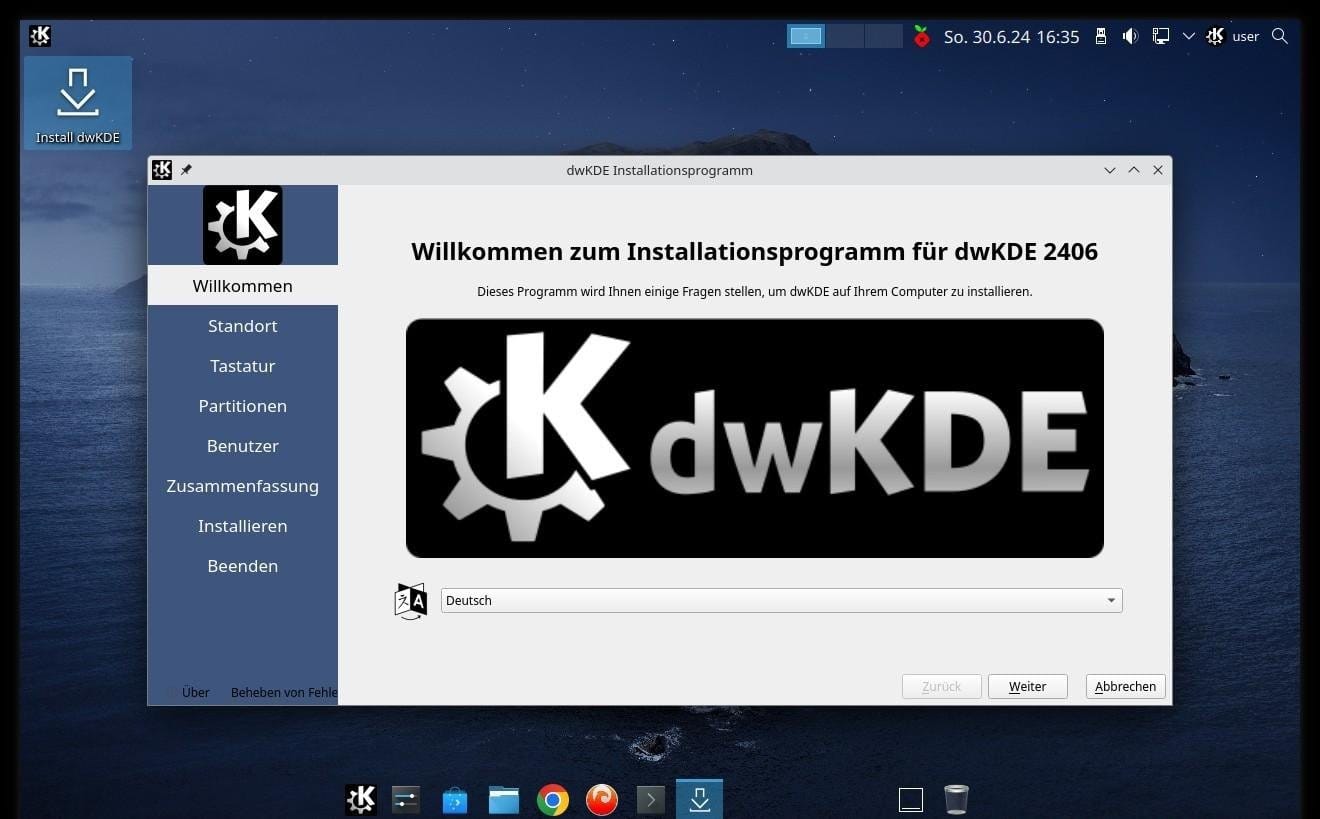Select the Willkommen step in sidebar
Screen dimensions: 1320x819
click(x=243, y=286)
